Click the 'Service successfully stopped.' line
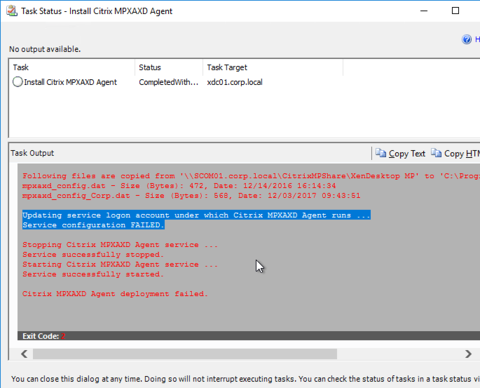Image resolution: width=480 pixels, height=388 pixels. pos(93,254)
